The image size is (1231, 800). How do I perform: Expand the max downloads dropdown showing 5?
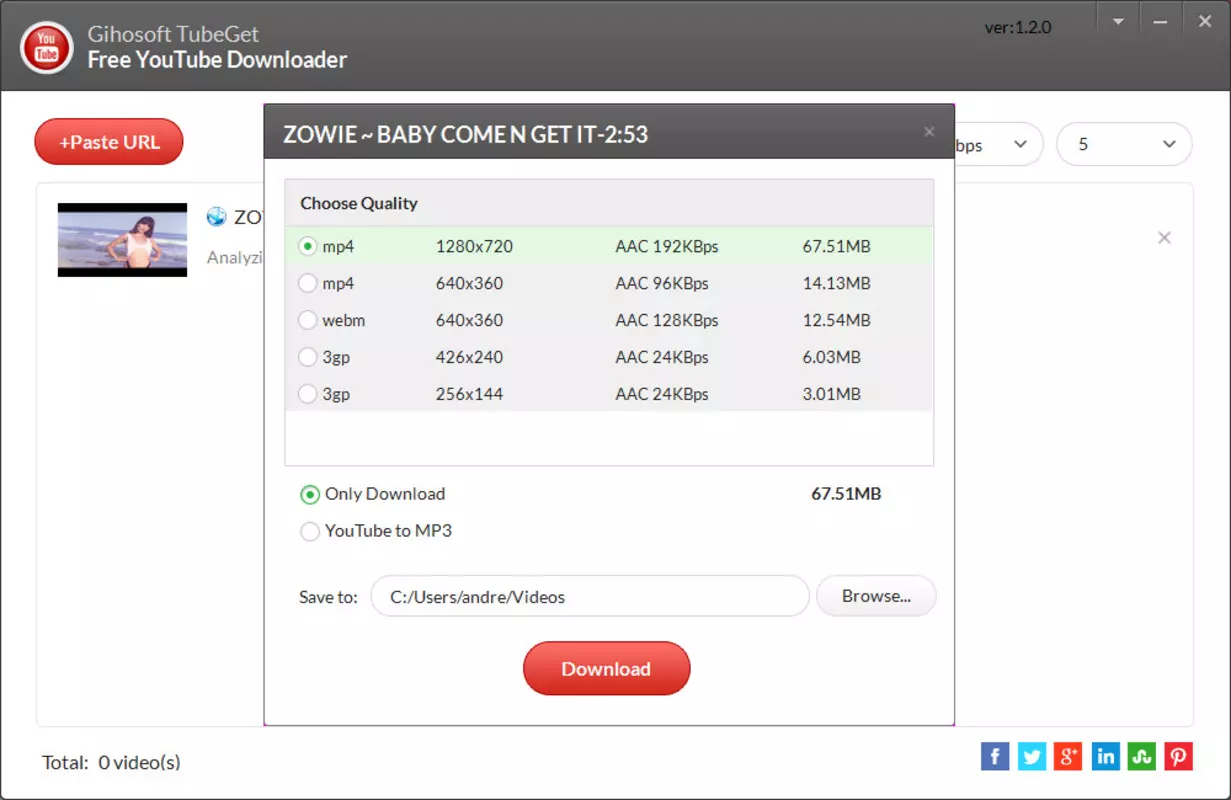click(x=1124, y=144)
